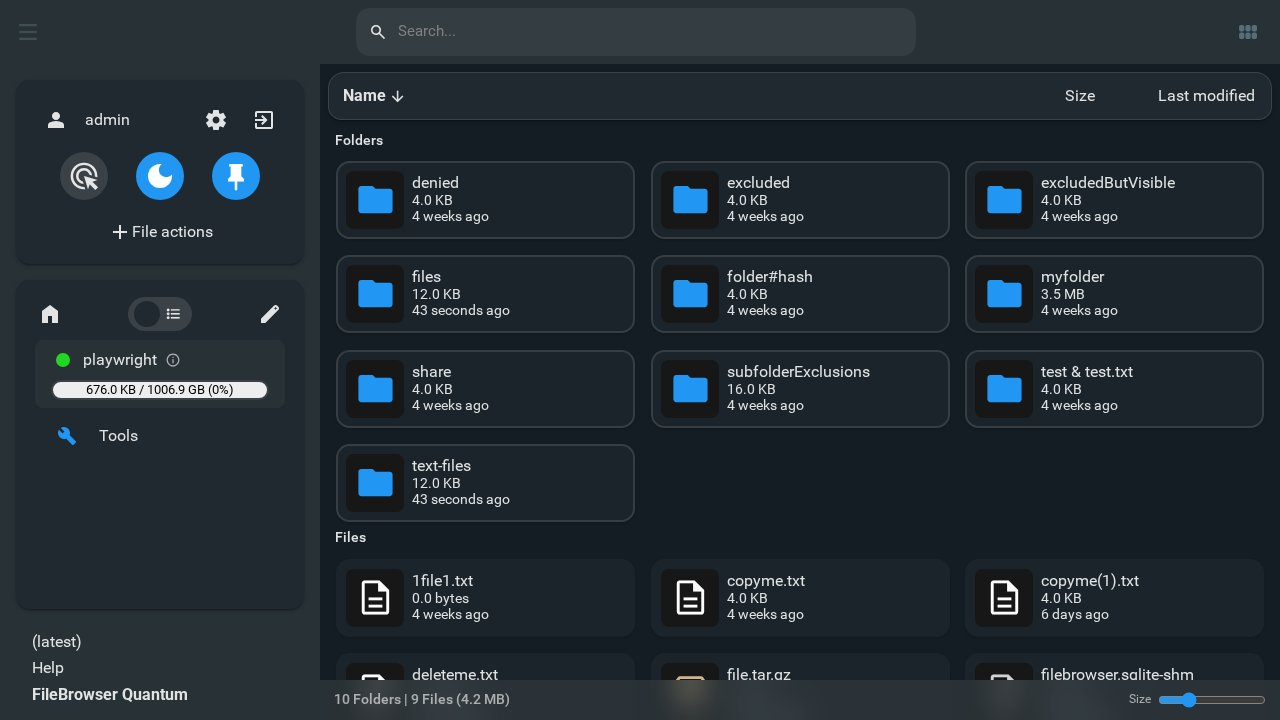1280x720 pixels.
Task: Click the storage usage progress bar
Action: (160, 390)
